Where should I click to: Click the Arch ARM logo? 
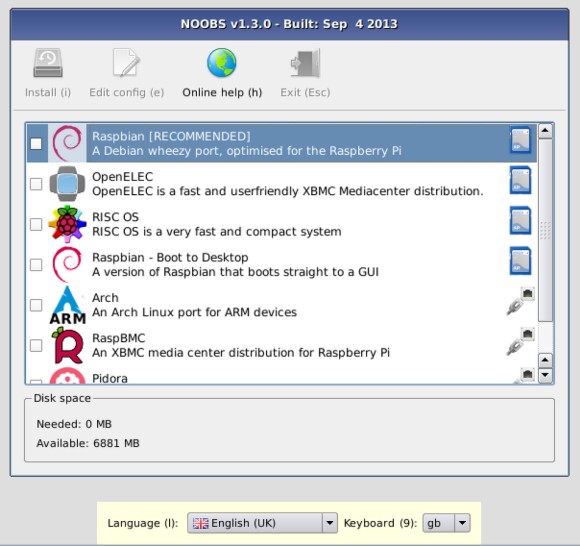coord(67,305)
